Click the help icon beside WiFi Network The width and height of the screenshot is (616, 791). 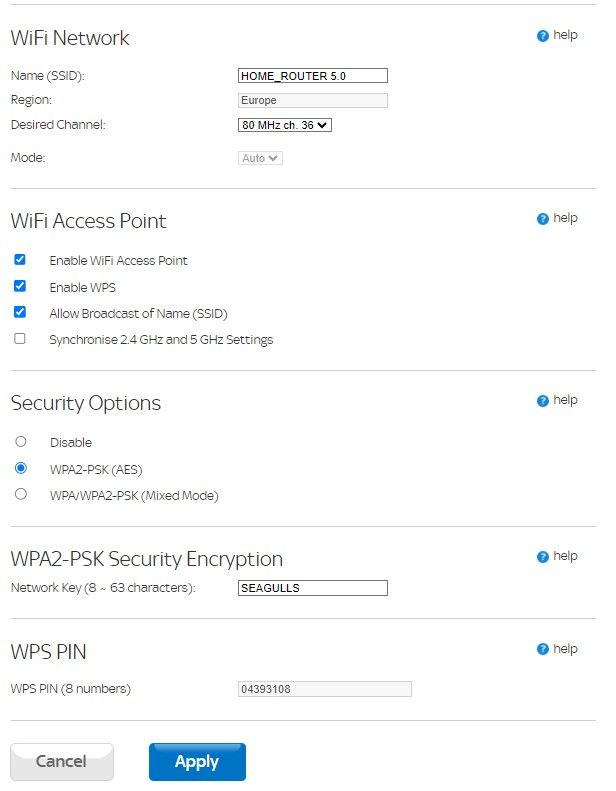tap(543, 36)
